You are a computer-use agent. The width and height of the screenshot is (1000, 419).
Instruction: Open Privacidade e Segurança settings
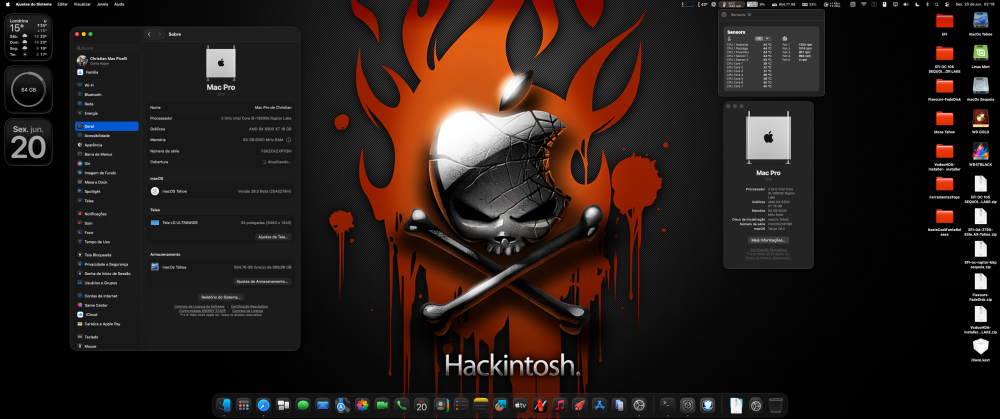(107, 264)
